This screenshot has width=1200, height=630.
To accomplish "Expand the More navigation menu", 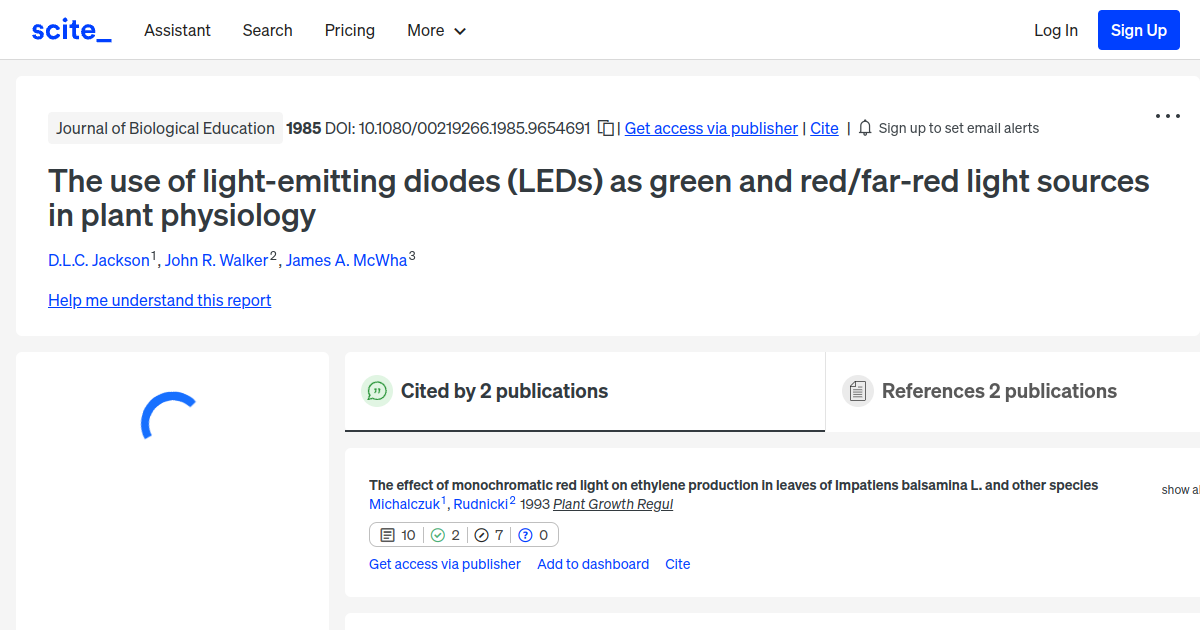I will 436,30.
